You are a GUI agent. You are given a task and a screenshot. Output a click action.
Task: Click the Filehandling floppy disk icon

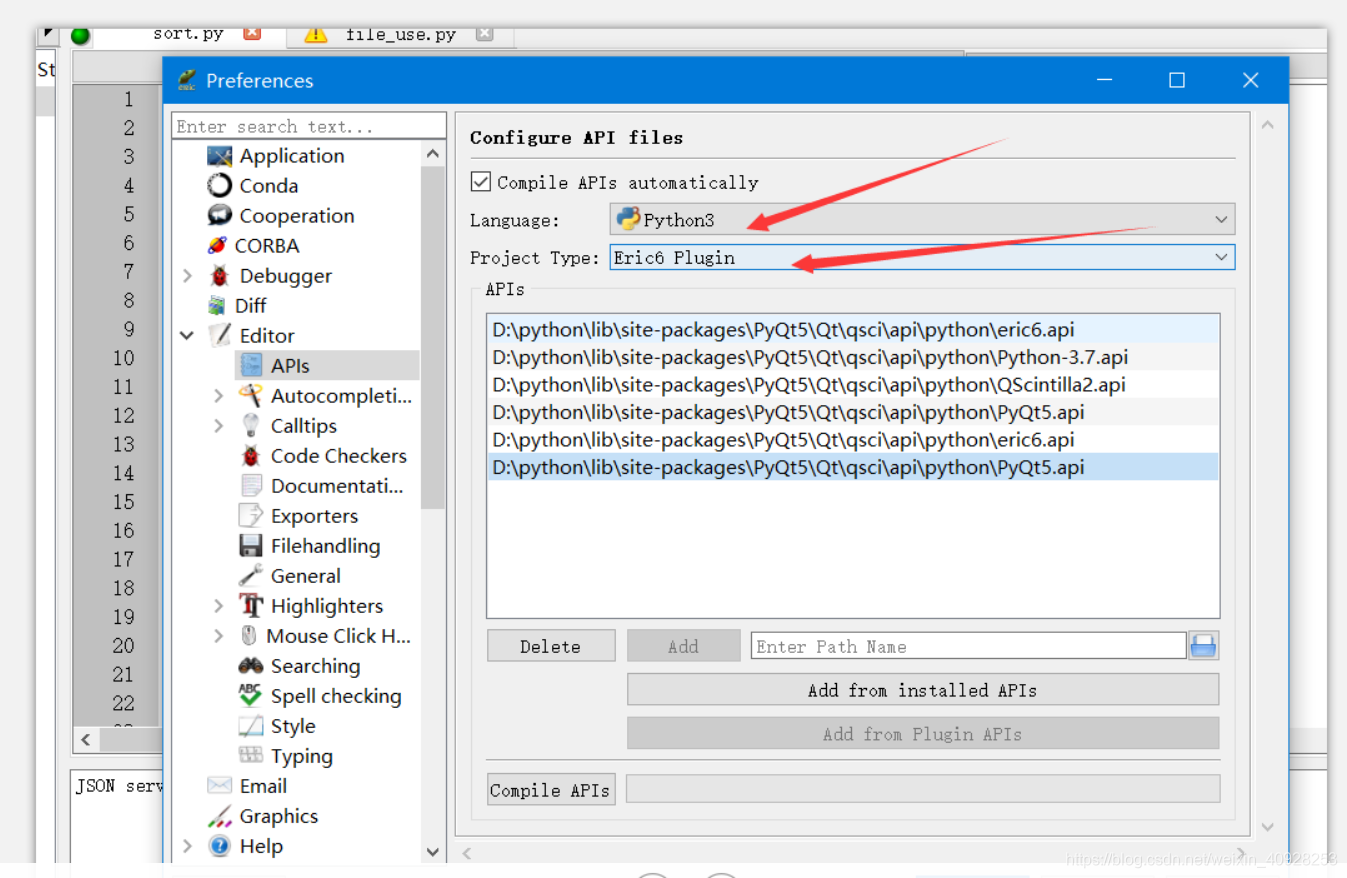click(x=251, y=546)
